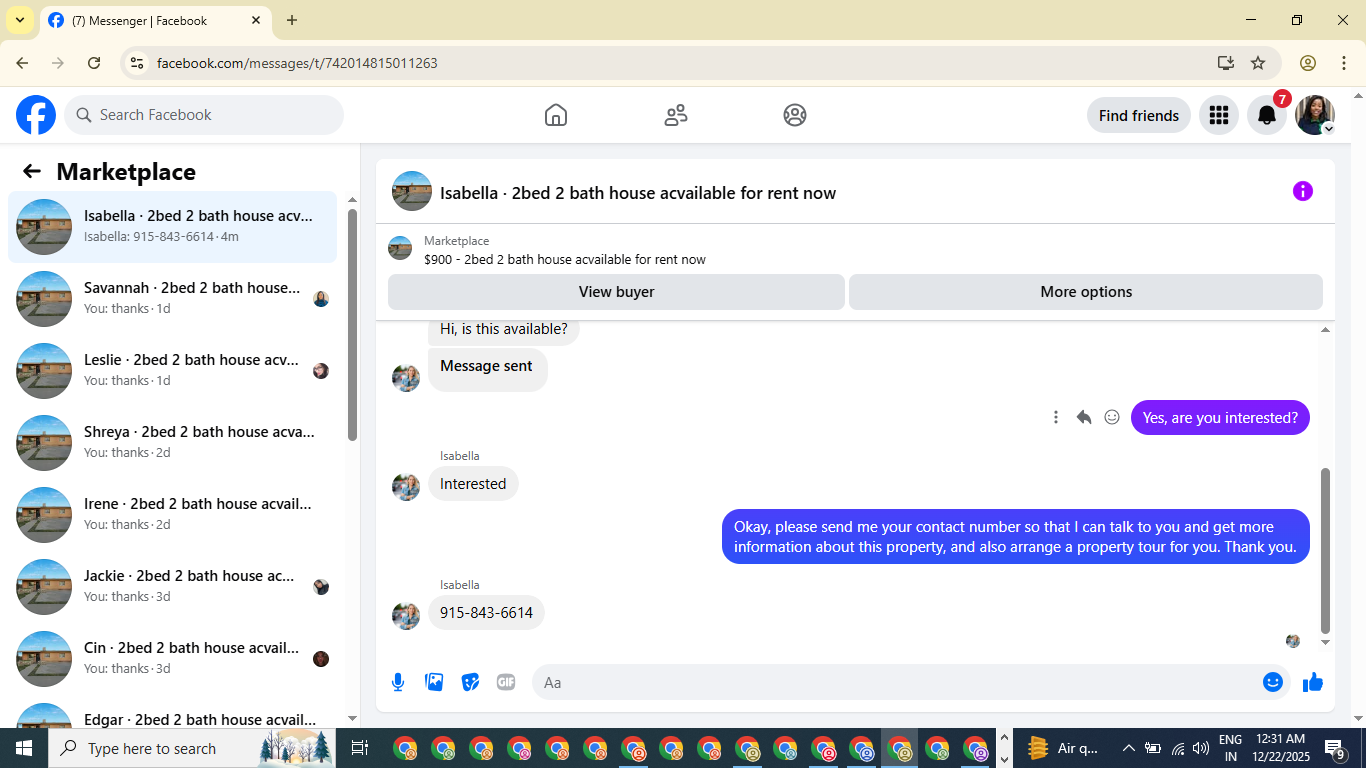Open the Savannah conversation

[x=173, y=299]
